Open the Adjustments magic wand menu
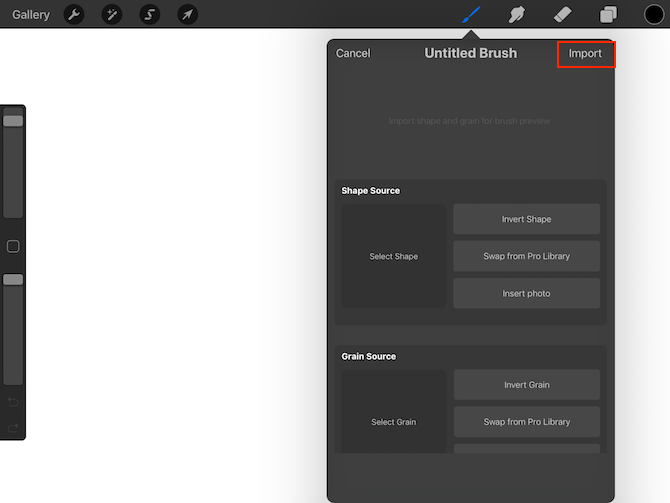Viewport: 670px width, 503px height. tap(112, 14)
